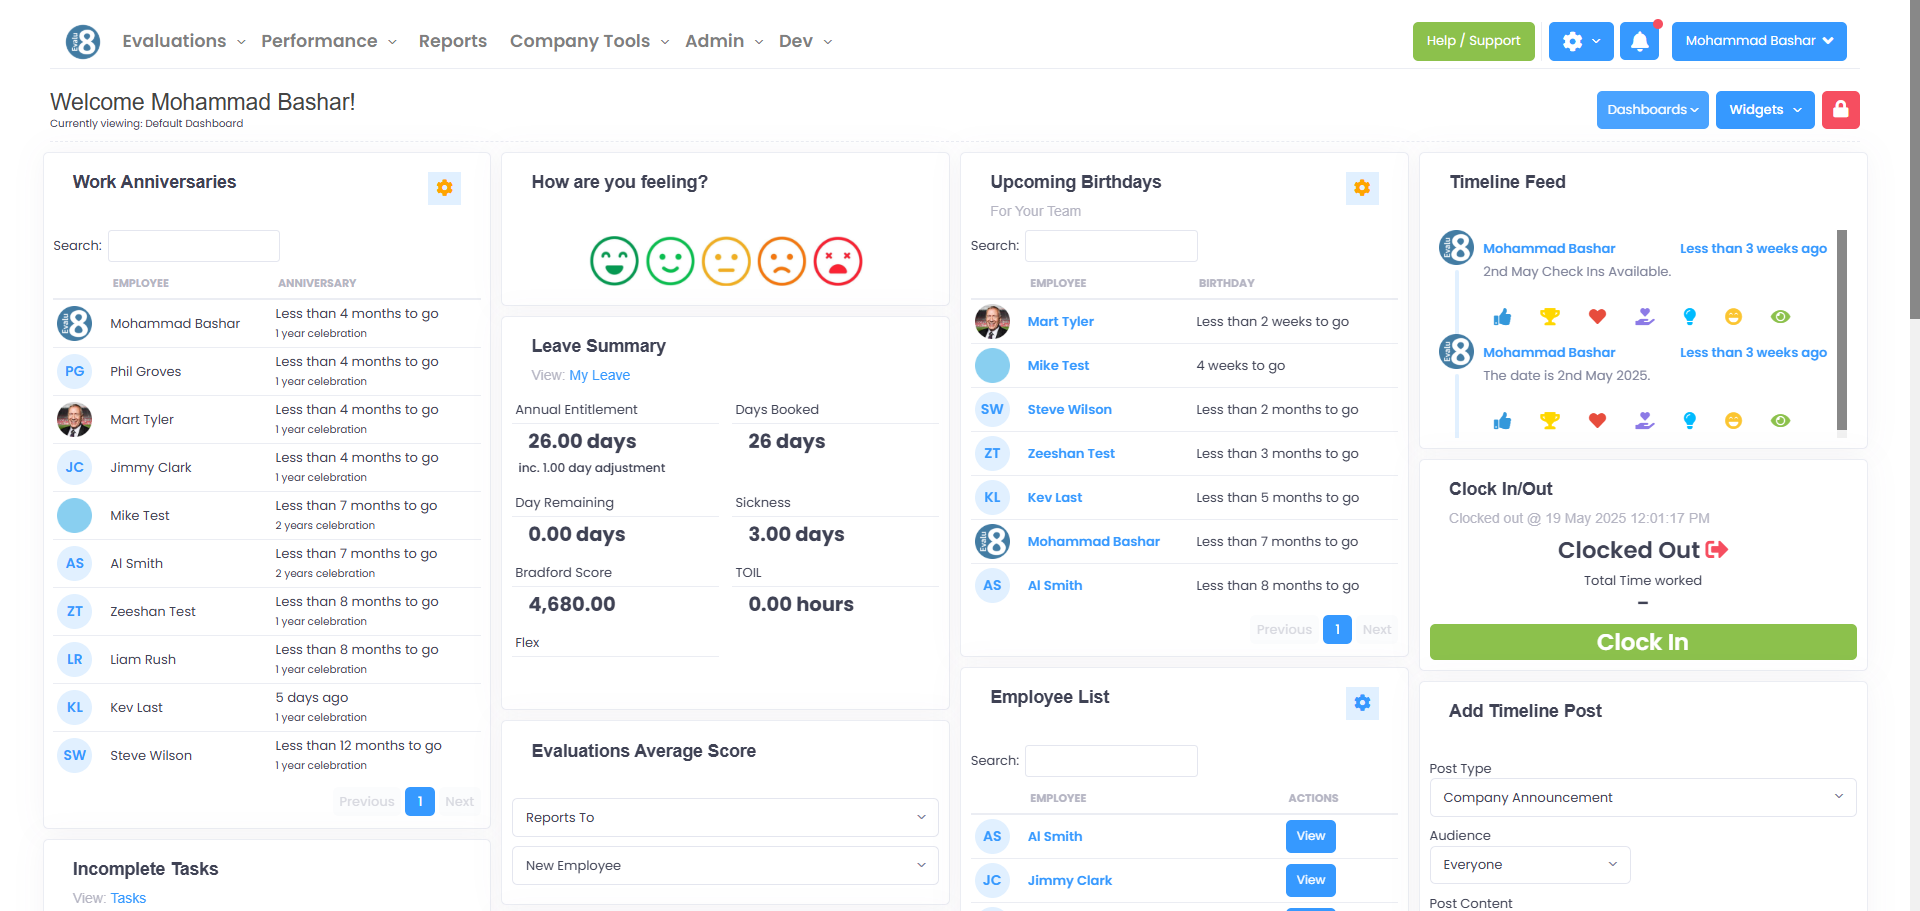
Task: Open Employee List widget settings gear
Action: pos(1362,703)
